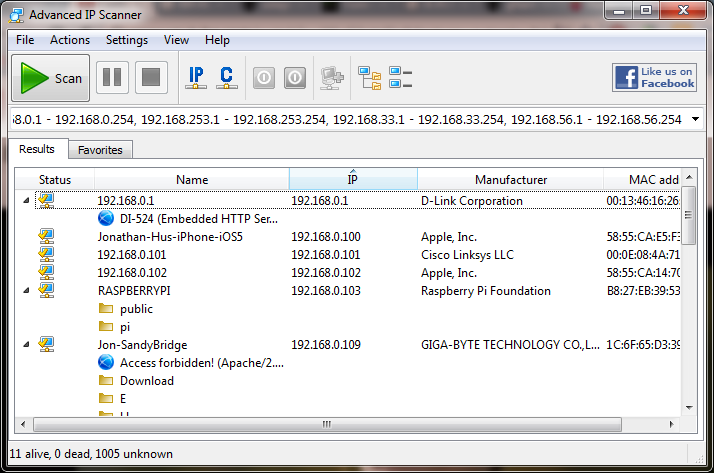Open the File menu
Viewport: 714px width, 473px height.
point(25,40)
